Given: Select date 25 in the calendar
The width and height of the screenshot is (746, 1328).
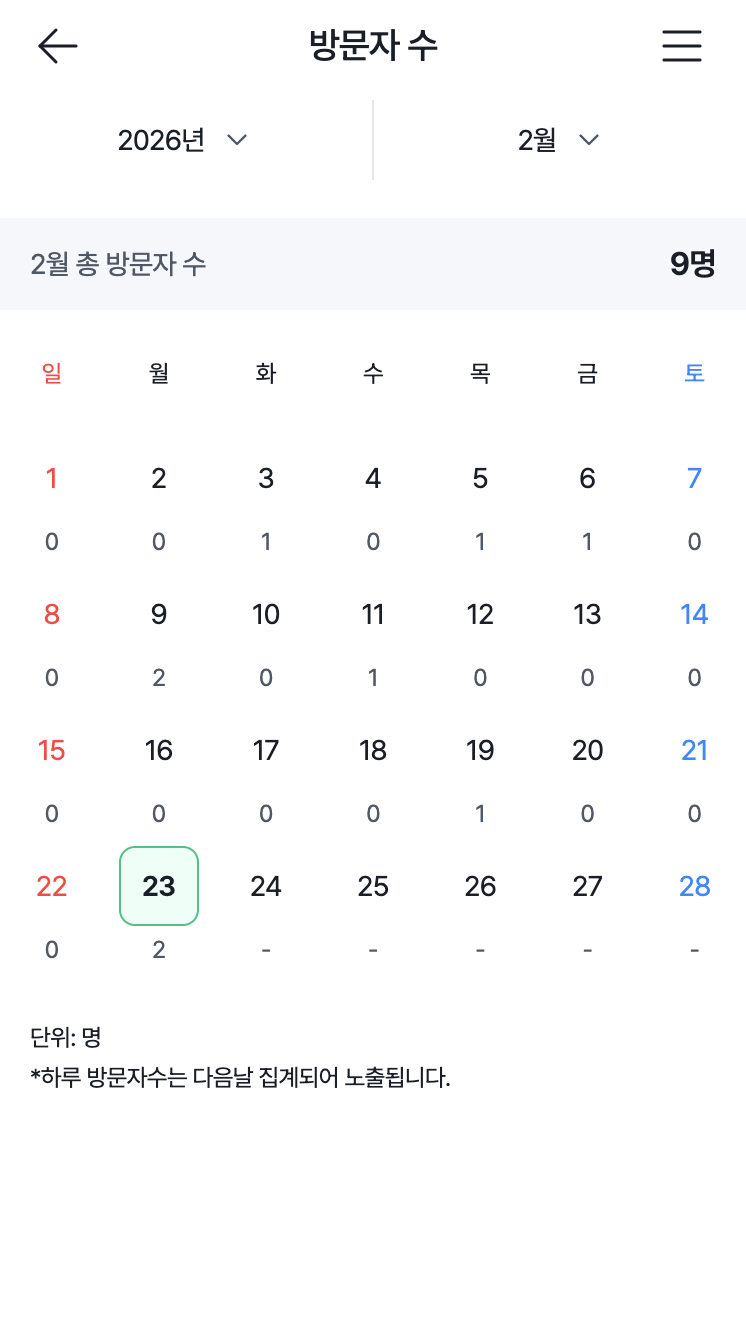Looking at the screenshot, I should (373, 886).
